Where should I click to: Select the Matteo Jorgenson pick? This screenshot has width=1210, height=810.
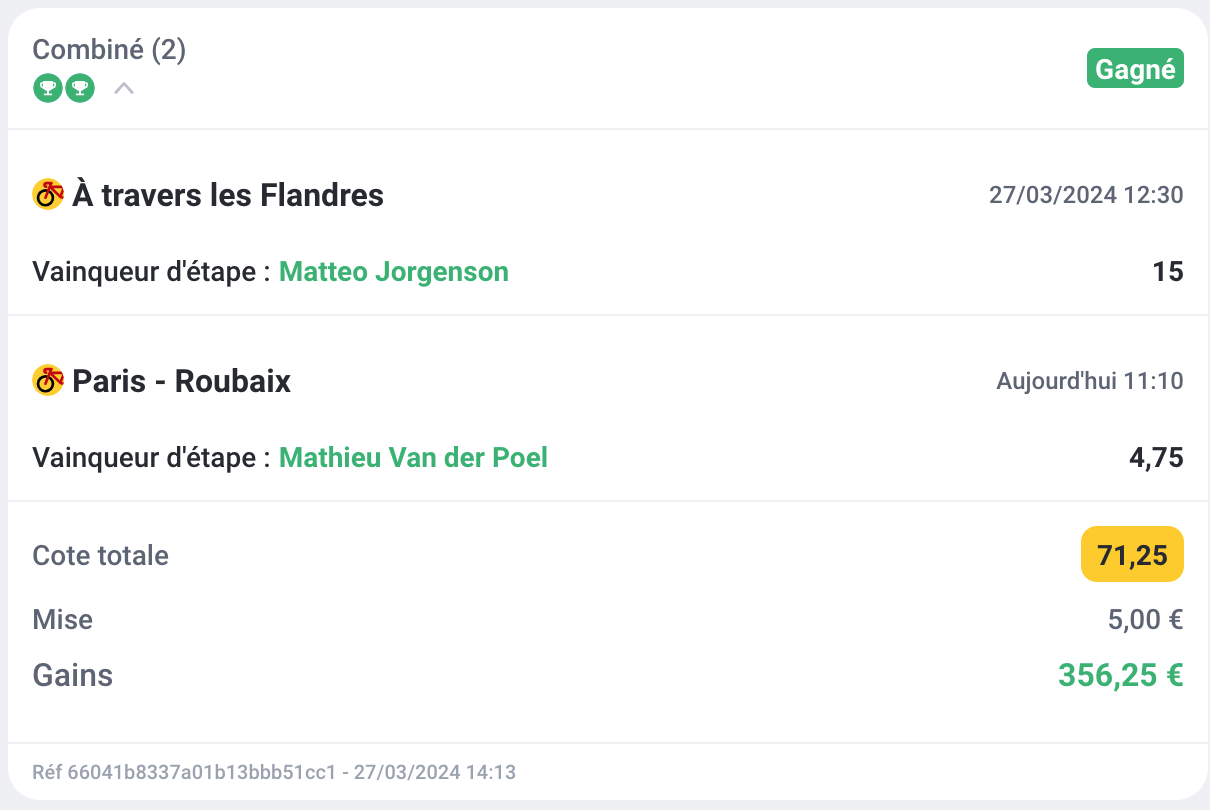coord(393,271)
